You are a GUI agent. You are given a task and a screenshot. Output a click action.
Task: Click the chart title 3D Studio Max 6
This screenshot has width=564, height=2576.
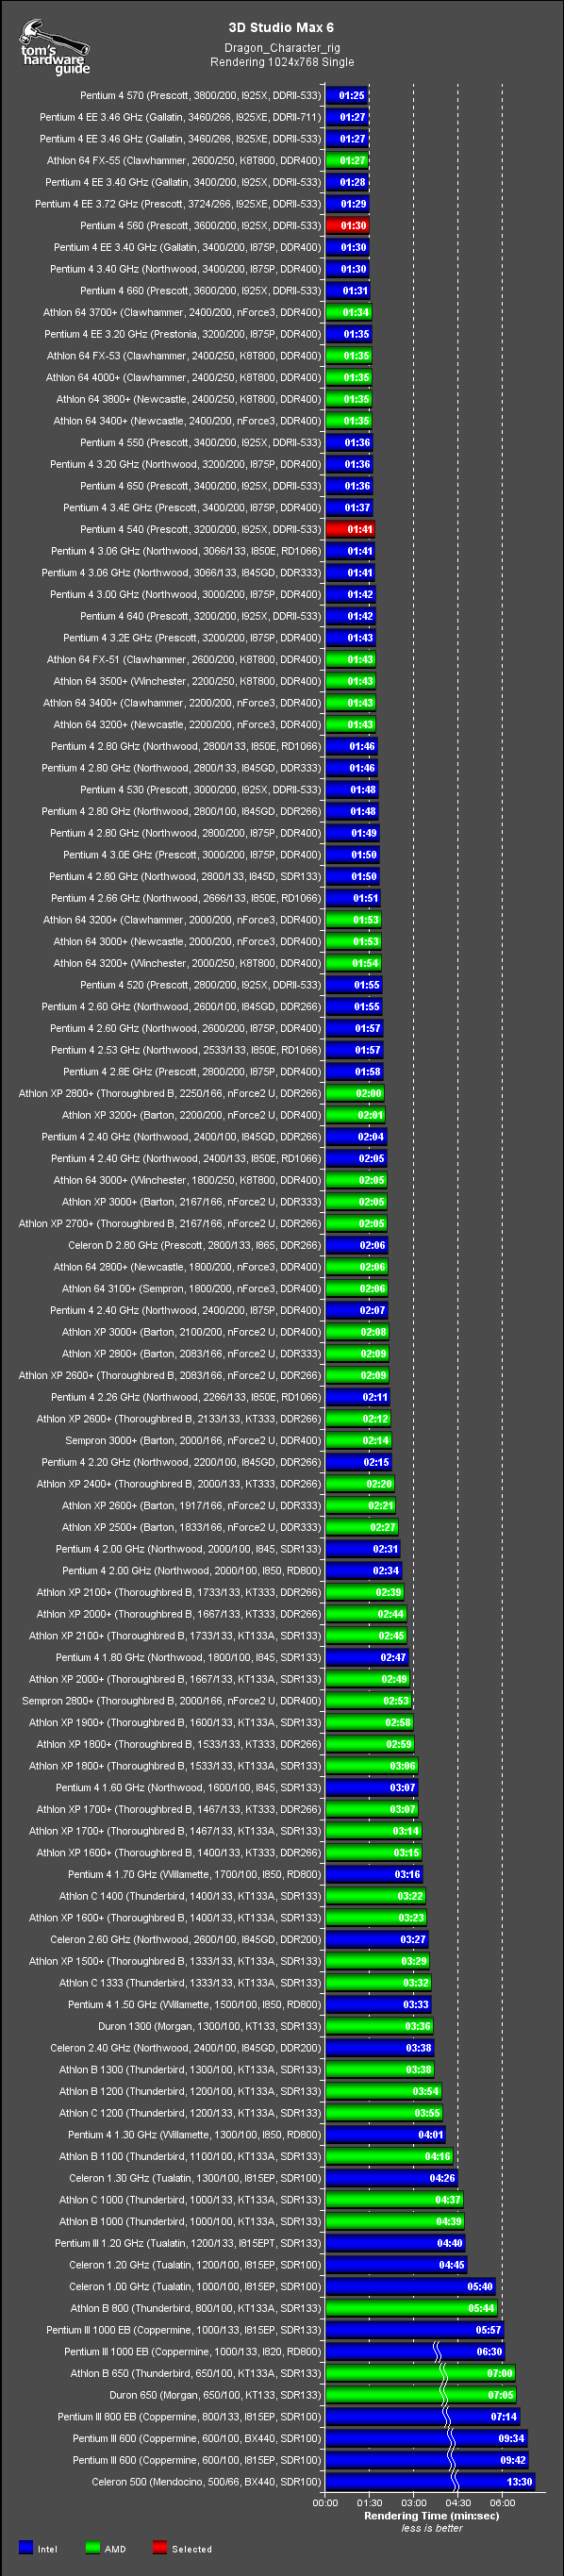[x=281, y=27]
